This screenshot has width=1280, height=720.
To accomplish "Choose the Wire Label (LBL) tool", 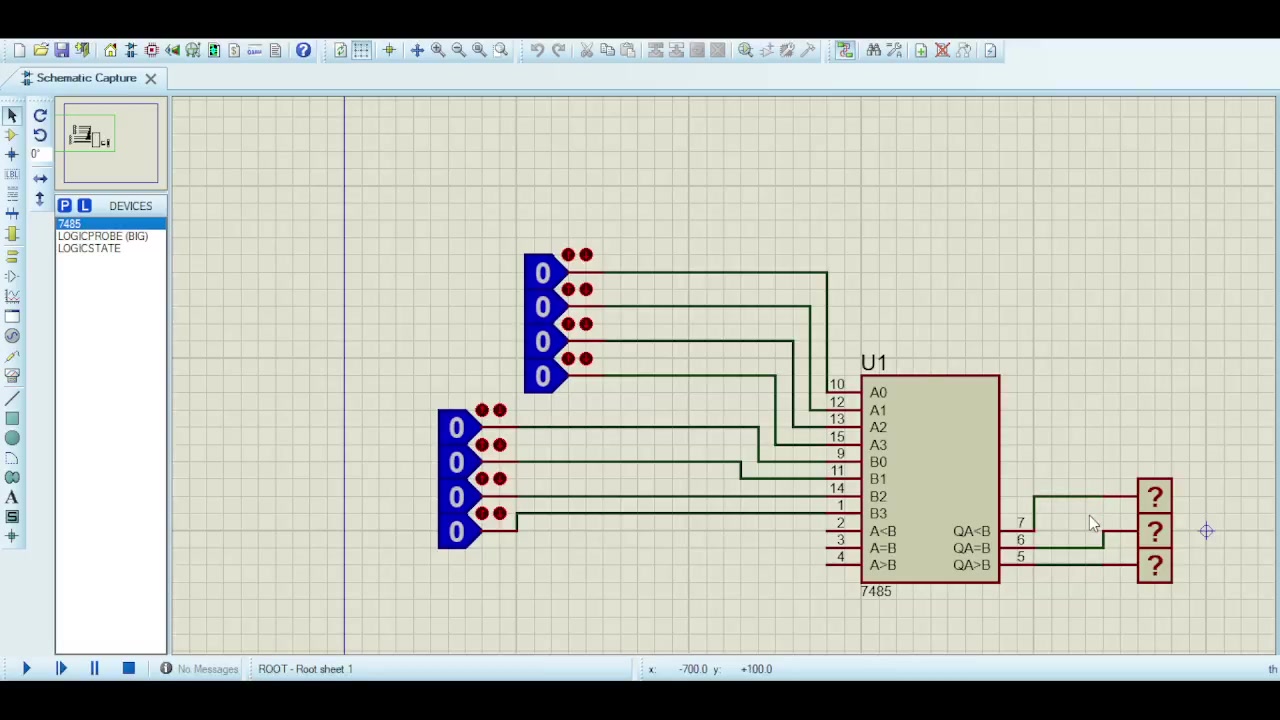I will pyautogui.click(x=12, y=174).
